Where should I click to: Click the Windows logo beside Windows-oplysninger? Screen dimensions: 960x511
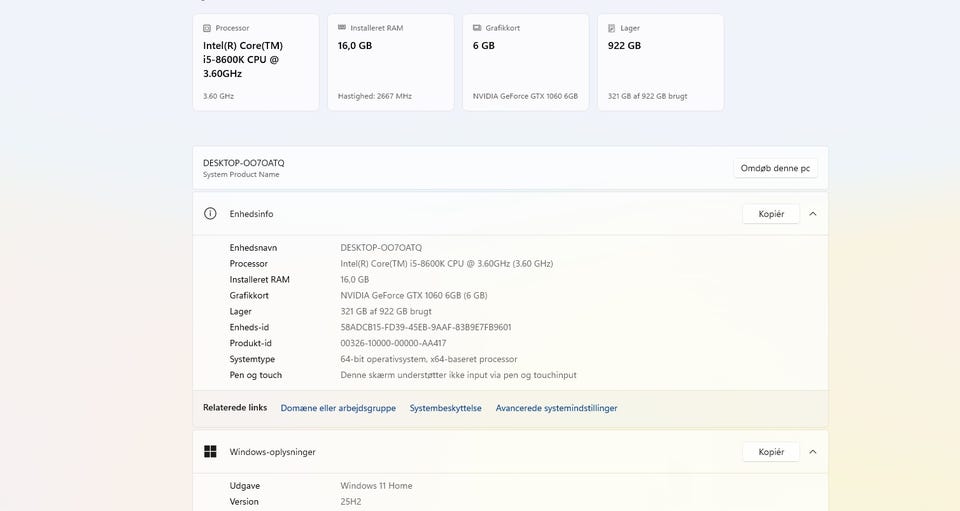(x=210, y=452)
